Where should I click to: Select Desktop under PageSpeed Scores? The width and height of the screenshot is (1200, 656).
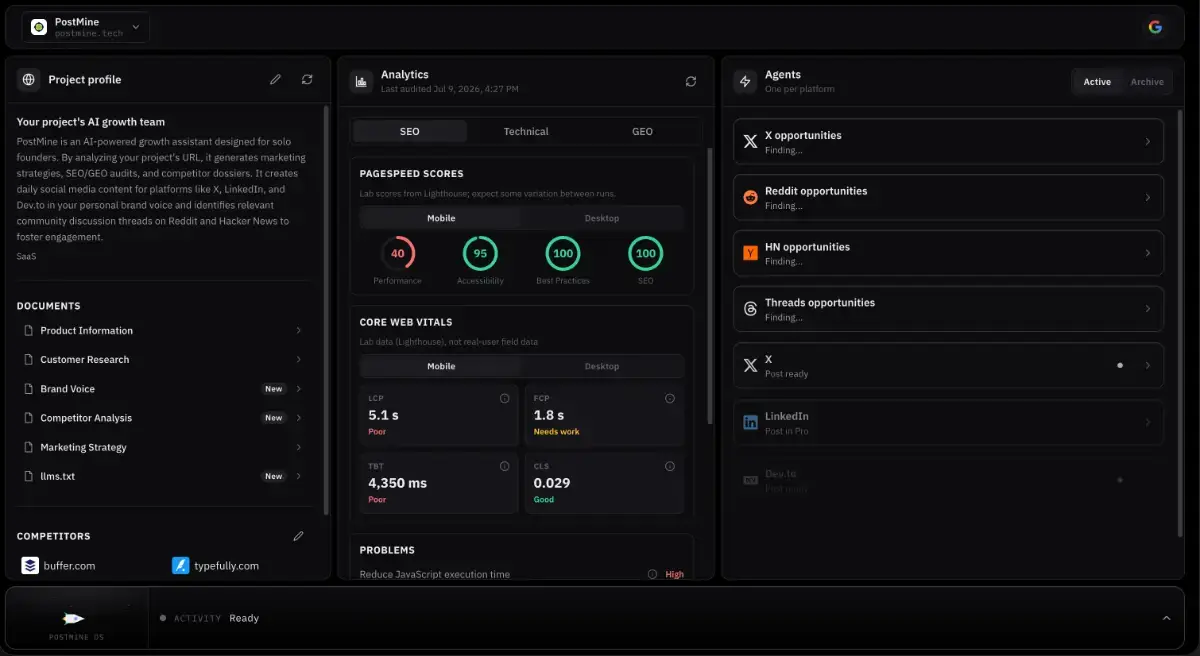click(x=602, y=218)
